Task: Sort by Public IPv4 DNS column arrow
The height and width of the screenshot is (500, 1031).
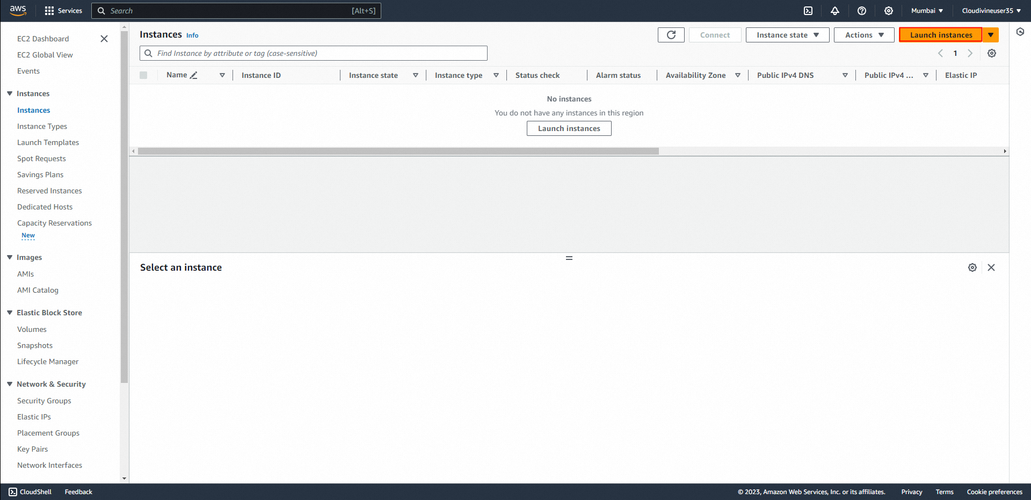Action: (x=845, y=76)
